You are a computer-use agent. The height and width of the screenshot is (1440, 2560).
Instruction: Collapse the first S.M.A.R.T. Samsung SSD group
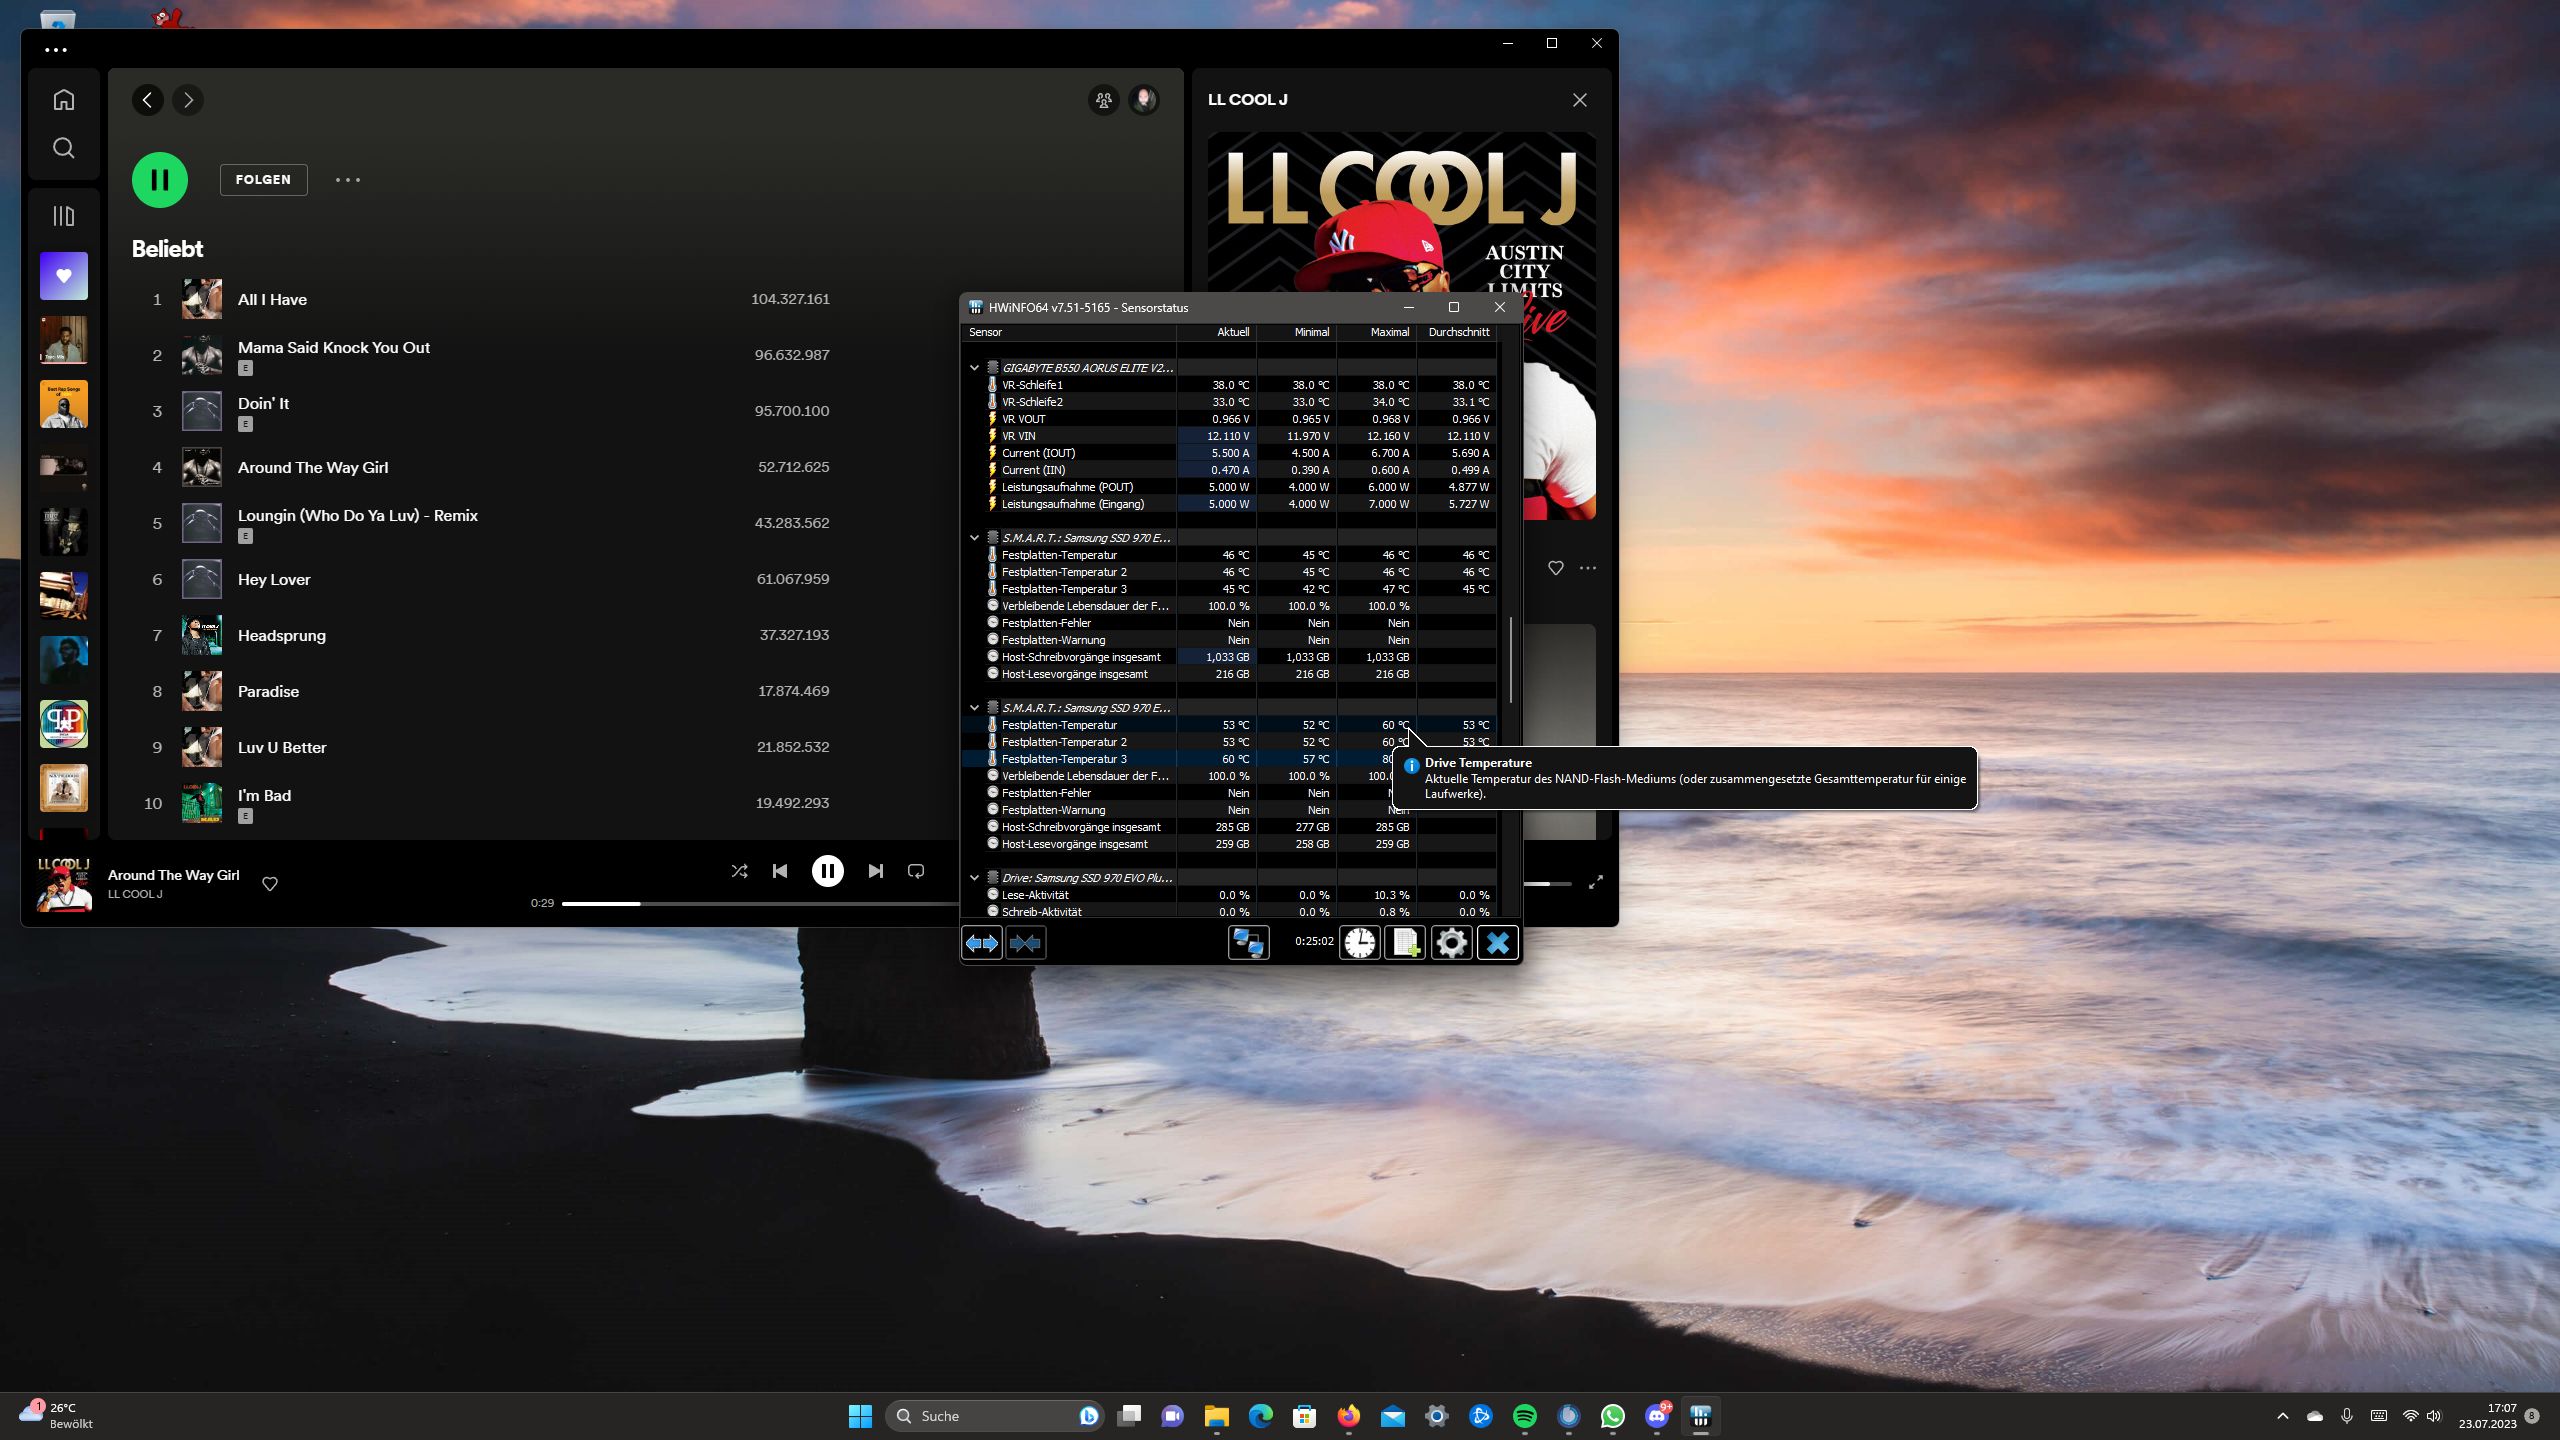click(x=974, y=538)
